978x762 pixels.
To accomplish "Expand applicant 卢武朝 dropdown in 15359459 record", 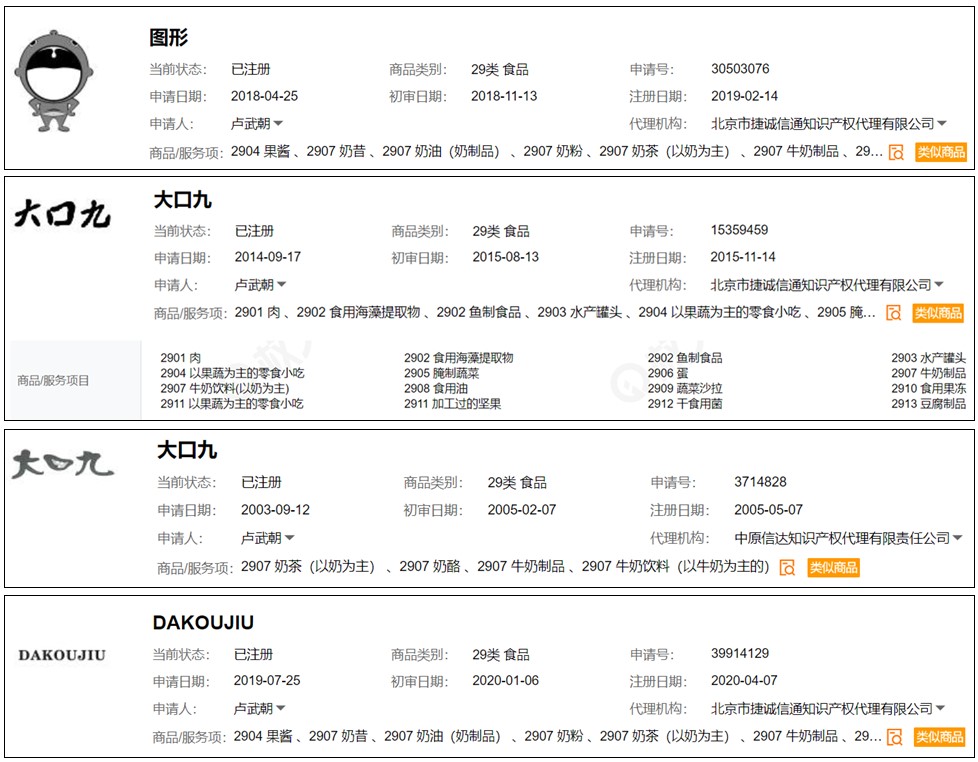I will tap(281, 284).
